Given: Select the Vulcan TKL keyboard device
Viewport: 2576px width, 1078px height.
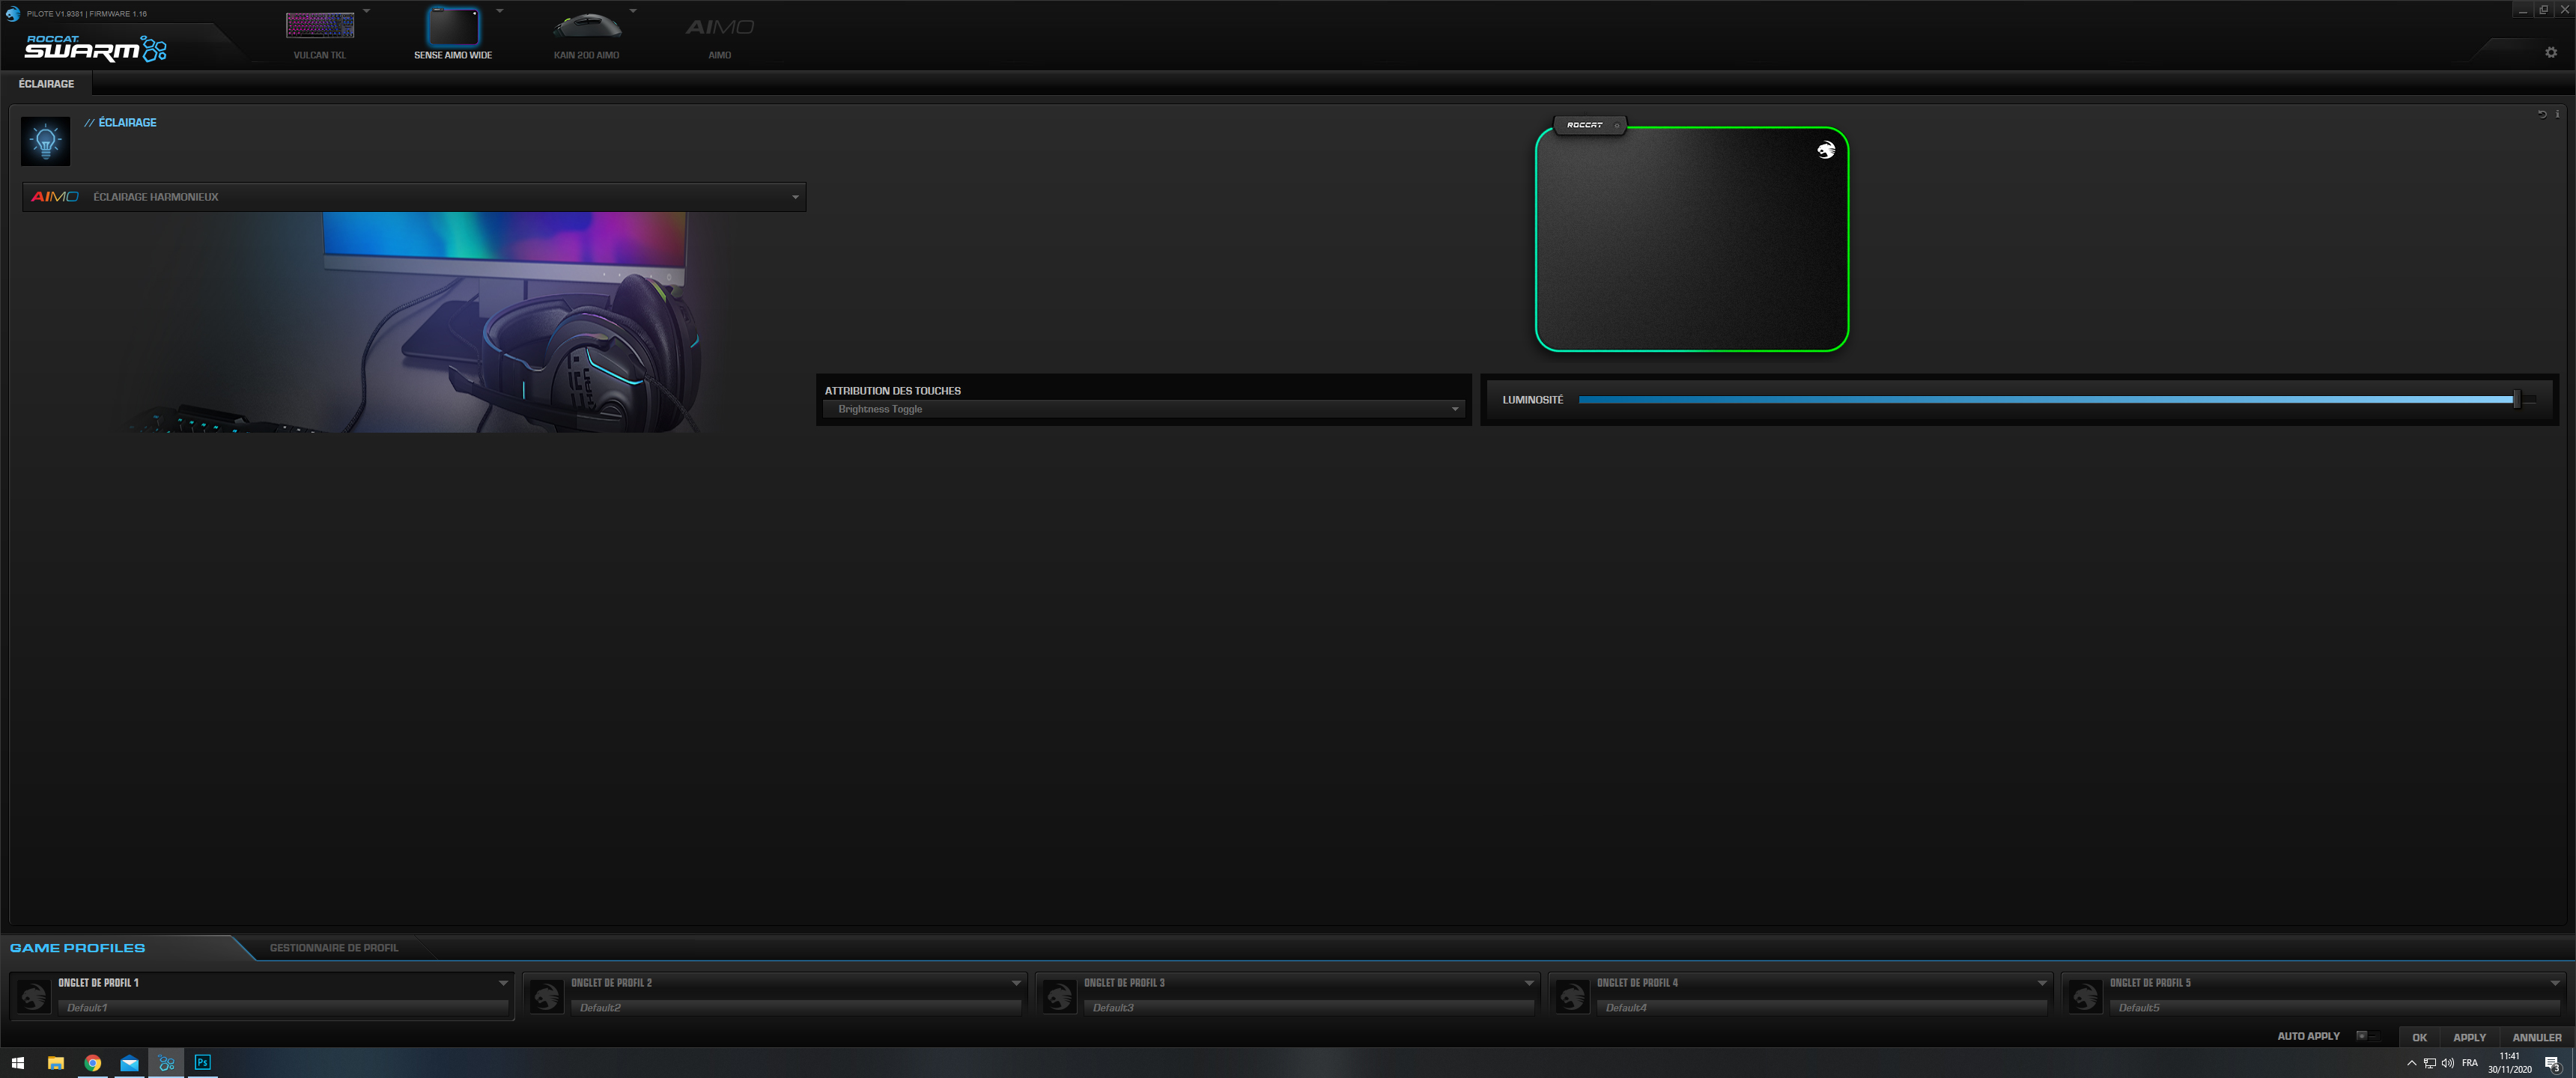Looking at the screenshot, I should tap(320, 25).
